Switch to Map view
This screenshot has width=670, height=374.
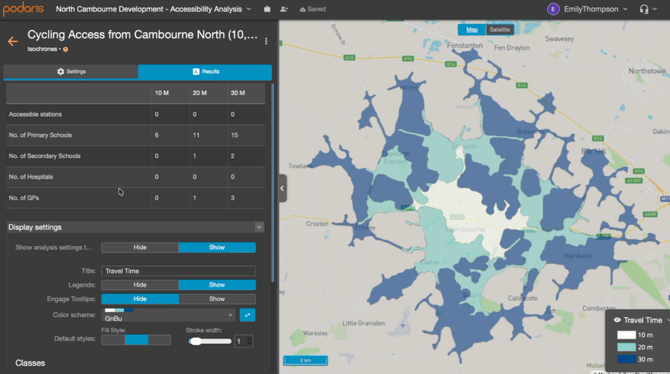pos(472,29)
